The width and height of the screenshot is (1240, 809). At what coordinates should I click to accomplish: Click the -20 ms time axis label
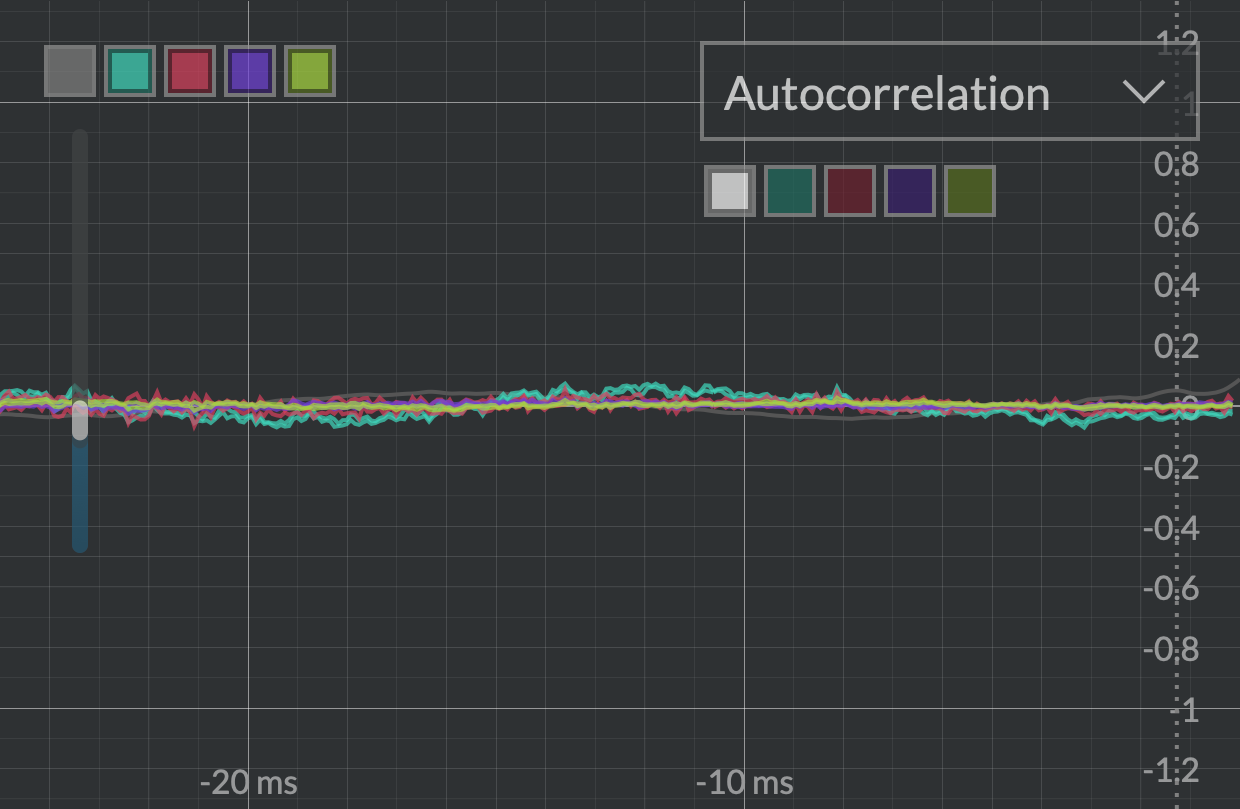coord(249,782)
